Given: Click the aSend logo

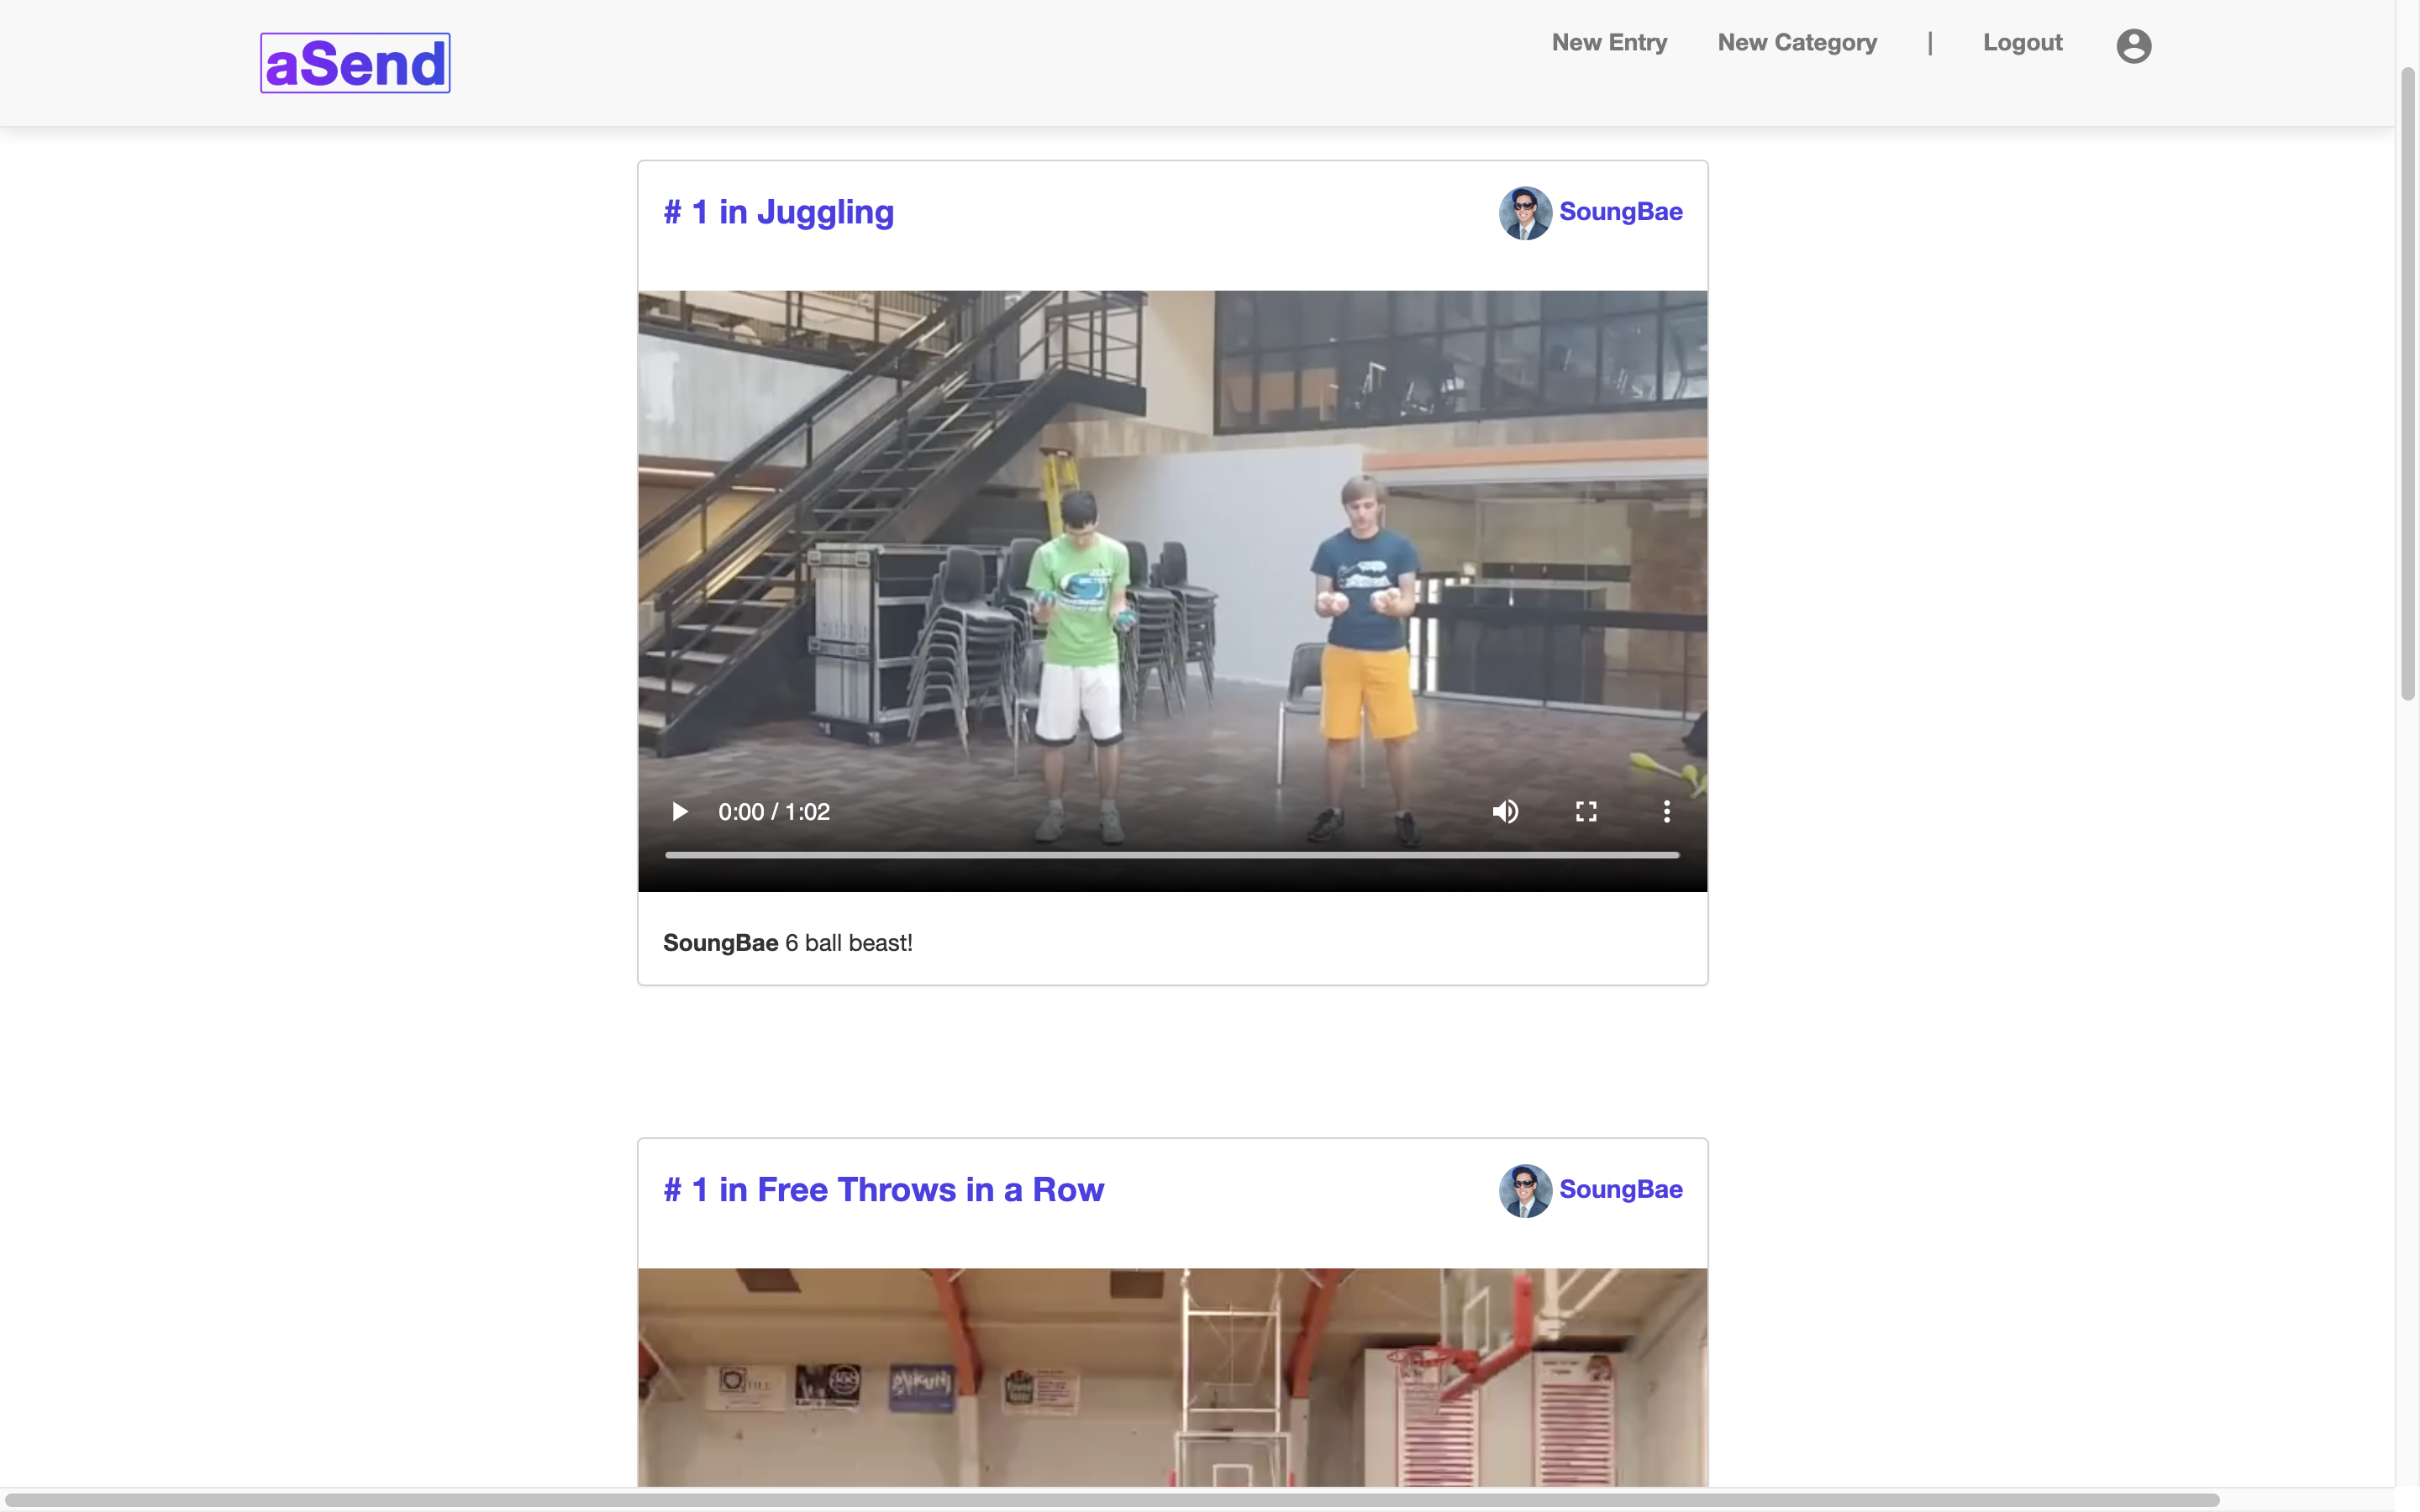Looking at the screenshot, I should (355, 63).
